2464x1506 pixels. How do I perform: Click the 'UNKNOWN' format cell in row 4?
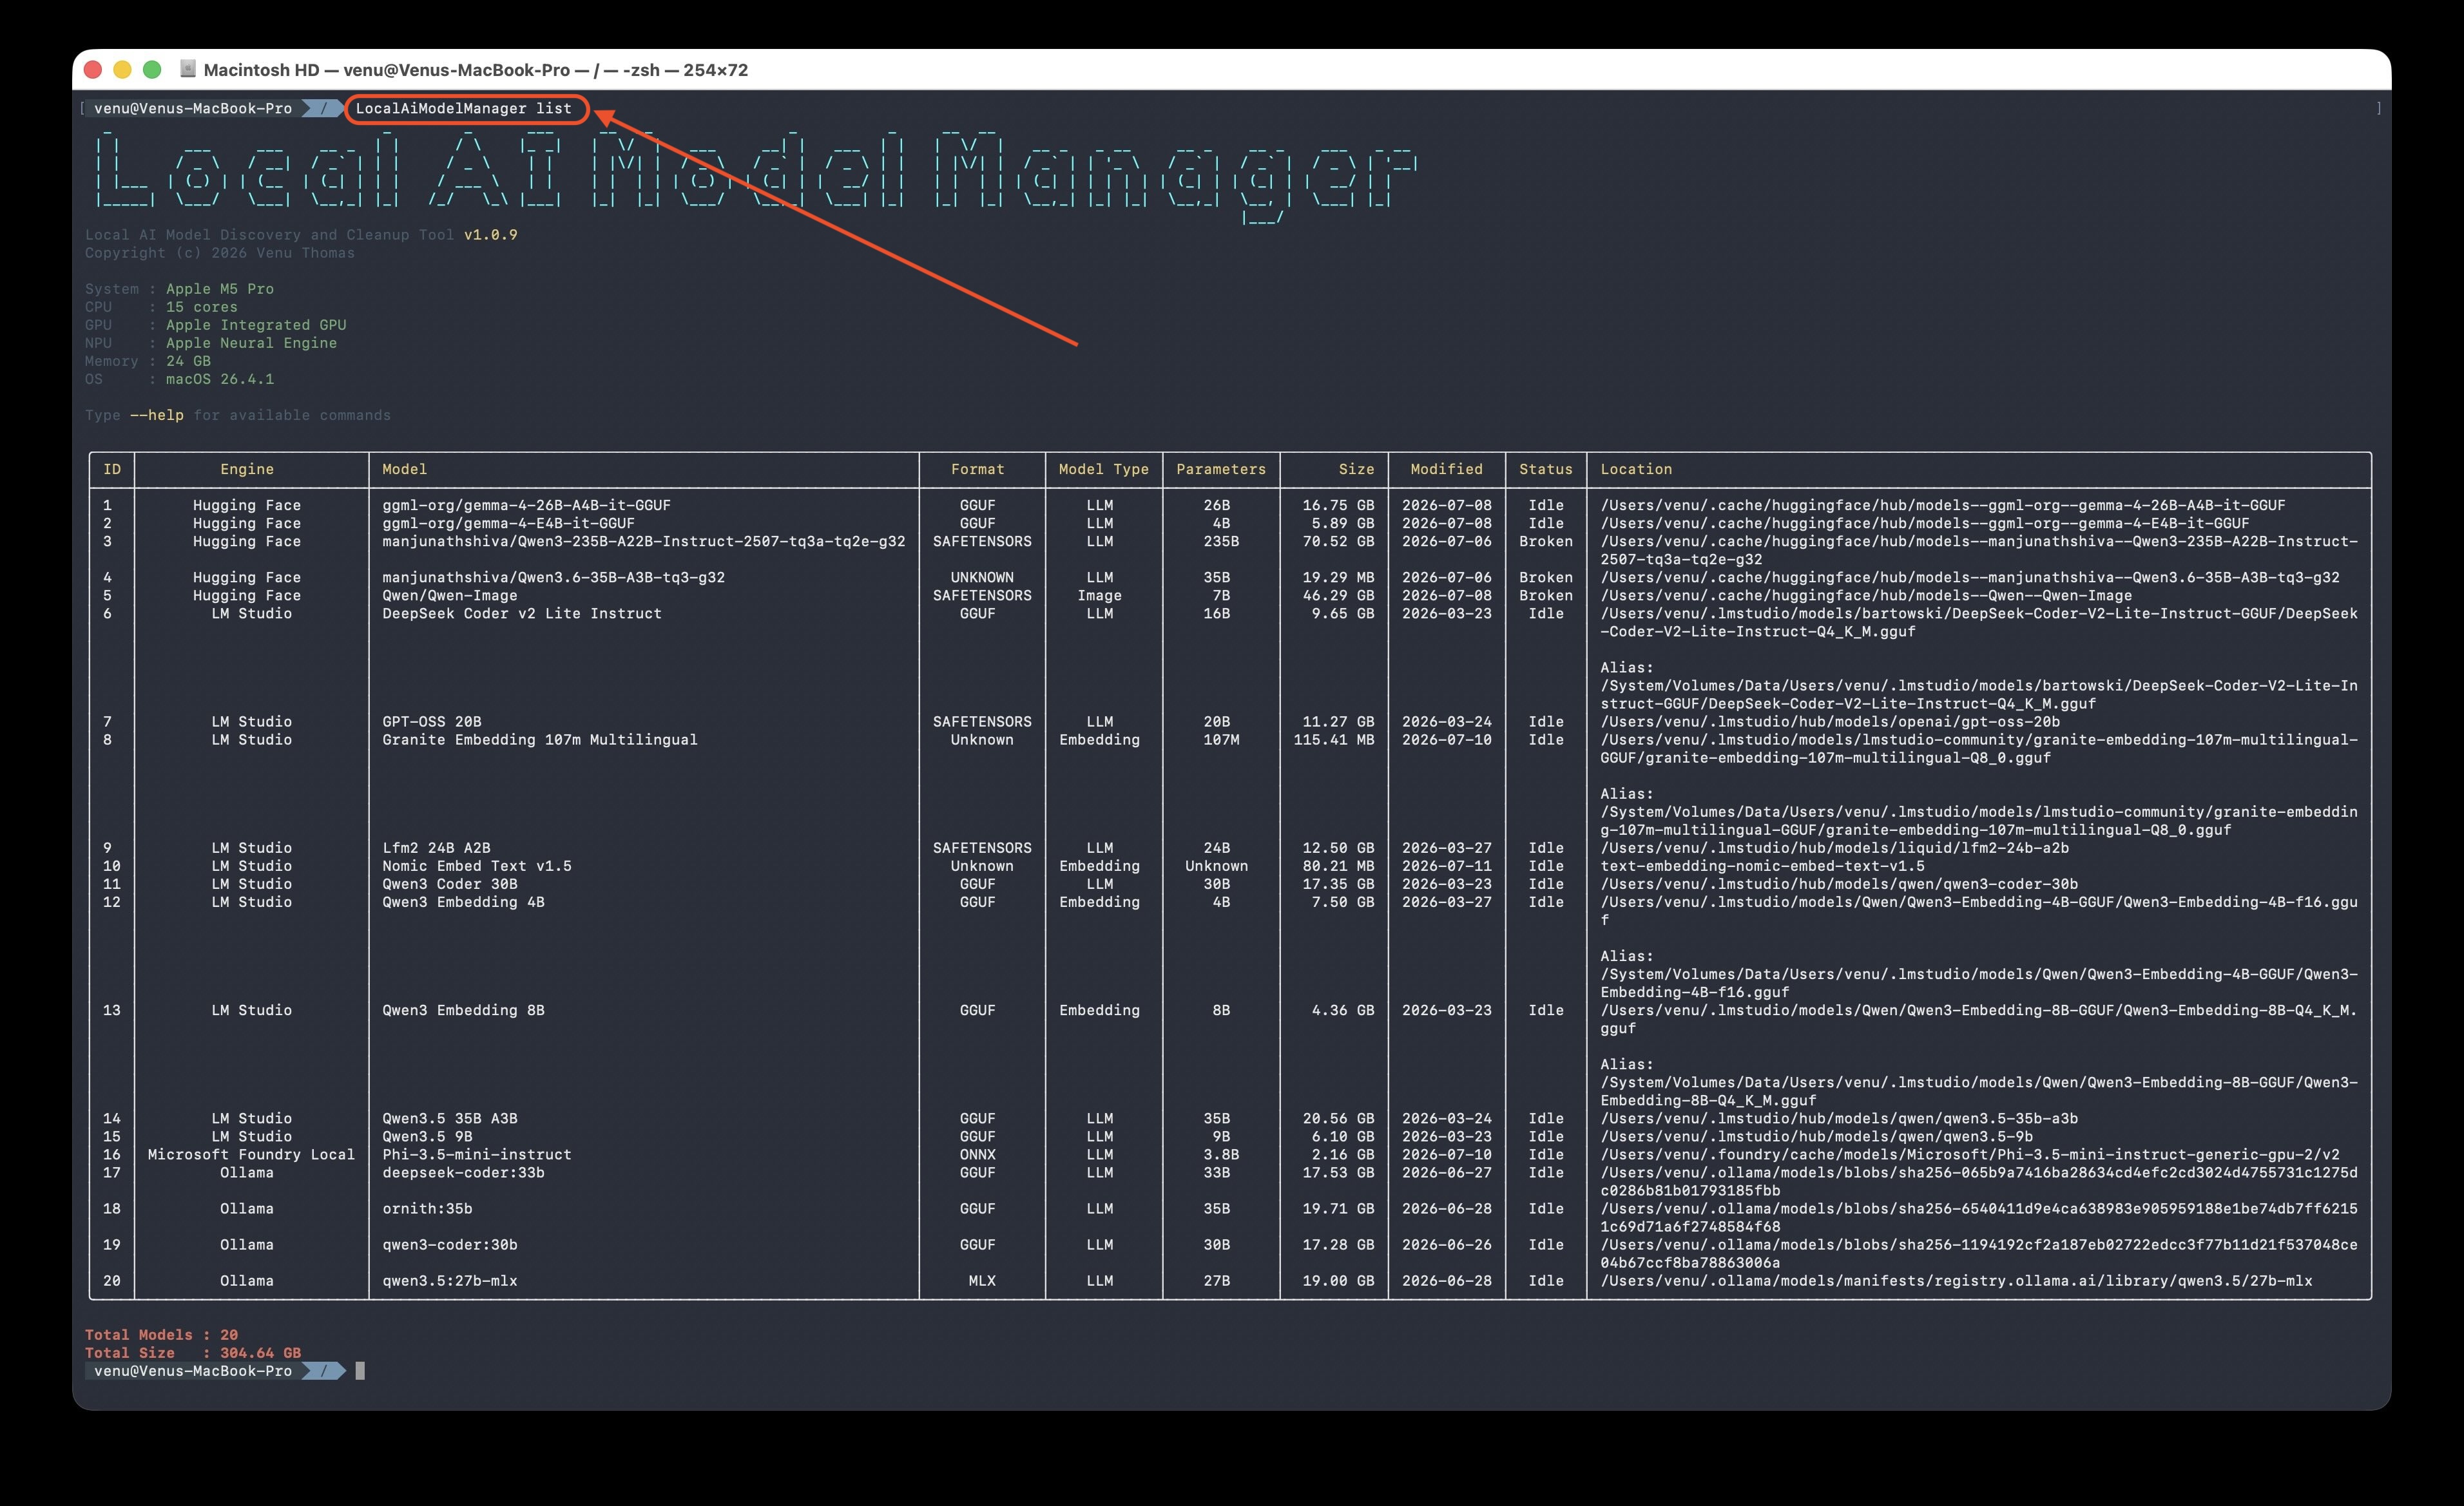[x=982, y=577]
